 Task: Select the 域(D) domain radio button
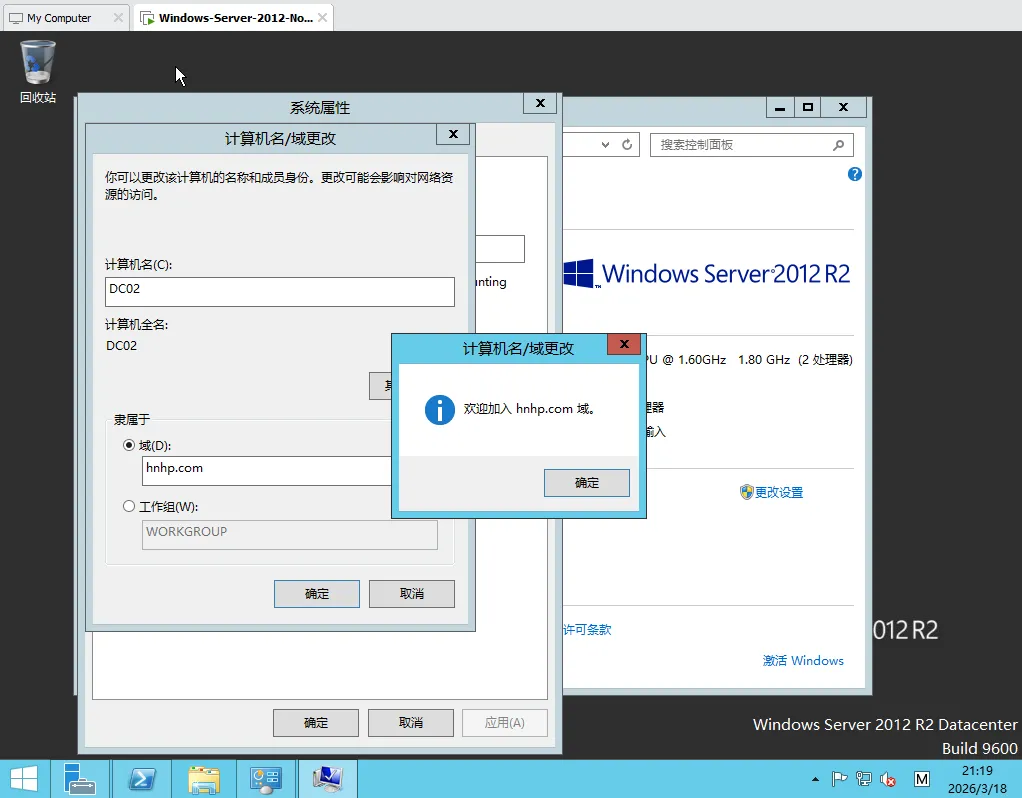pyautogui.click(x=129, y=444)
